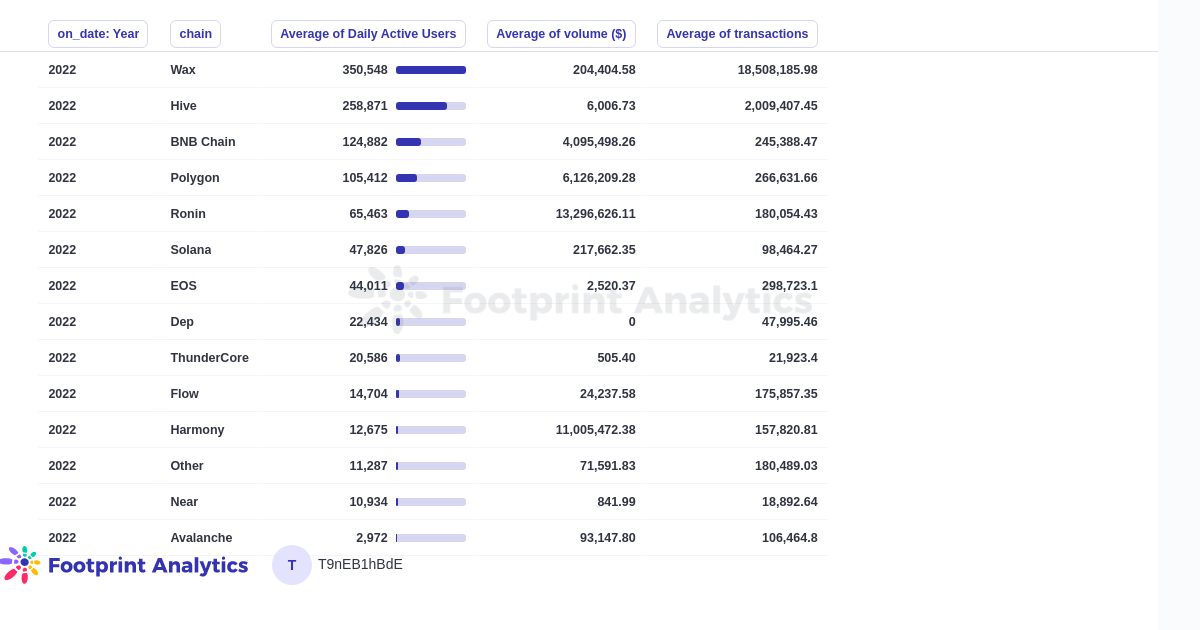Open the chain column header
Screen dimensions: 1200x630
point(195,33)
